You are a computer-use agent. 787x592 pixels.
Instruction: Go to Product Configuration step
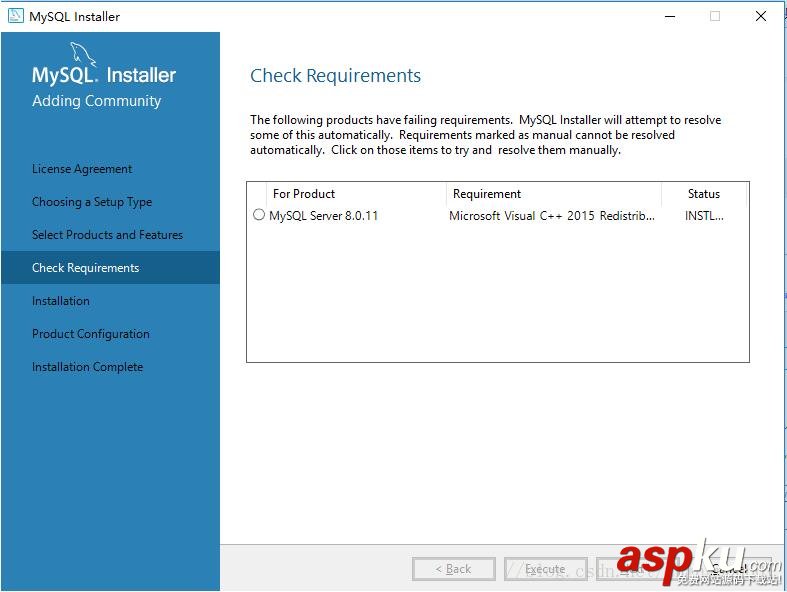click(91, 334)
